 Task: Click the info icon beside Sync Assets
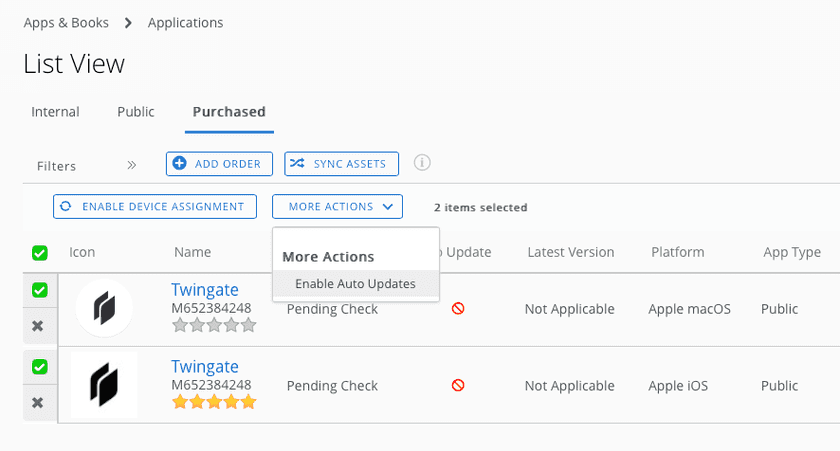(x=423, y=163)
